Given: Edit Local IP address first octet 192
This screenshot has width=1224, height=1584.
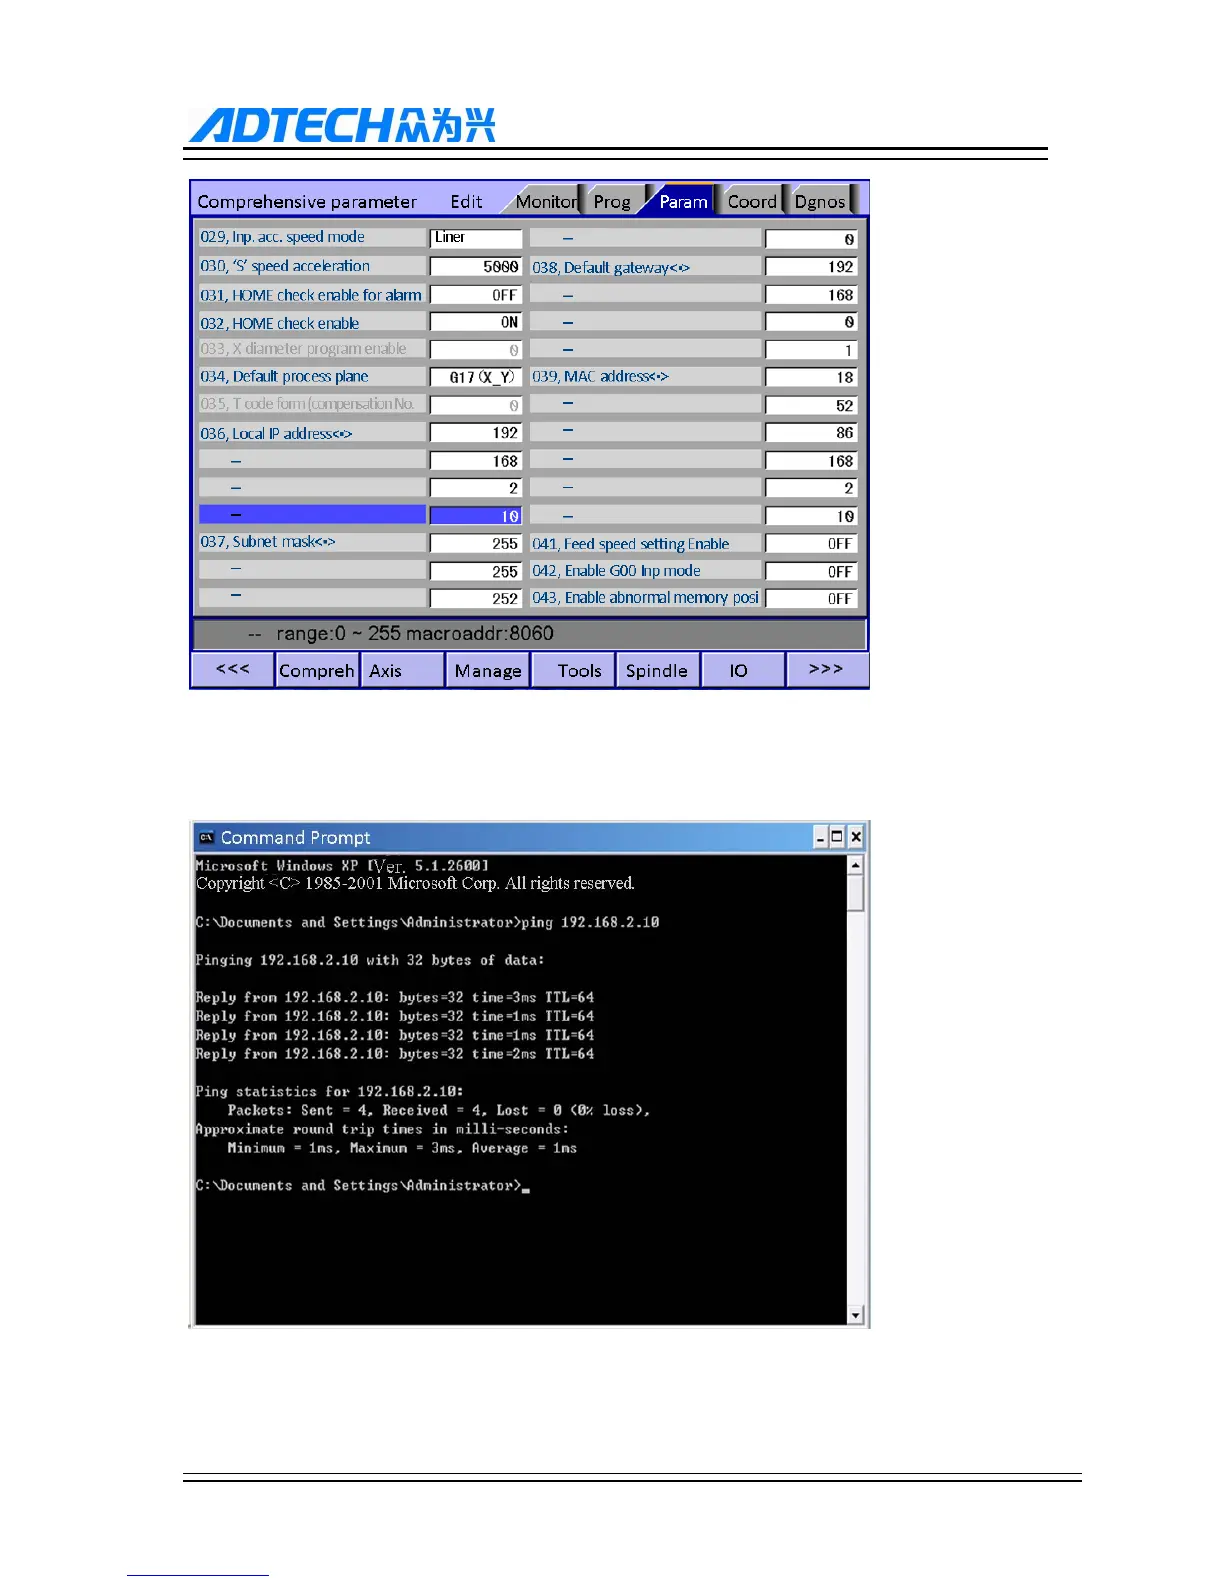Looking at the screenshot, I should [476, 433].
